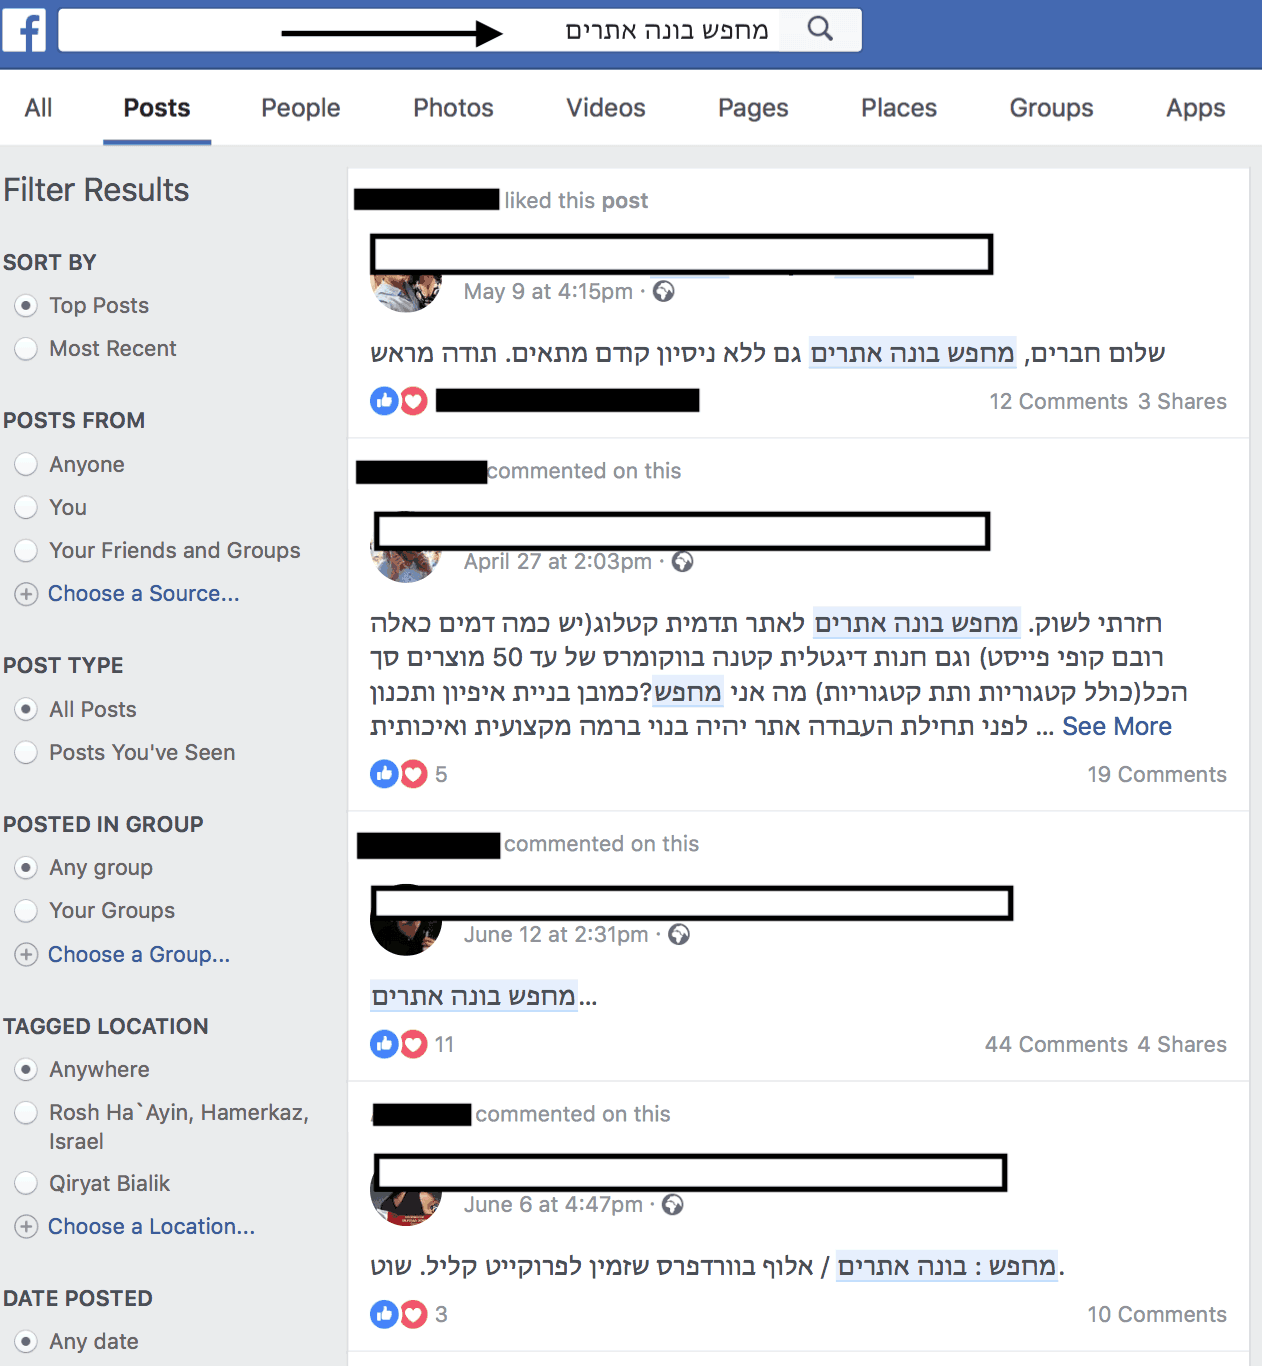Click the Facebook logo icon
Image resolution: width=1262 pixels, height=1366 pixels.
point(24,31)
